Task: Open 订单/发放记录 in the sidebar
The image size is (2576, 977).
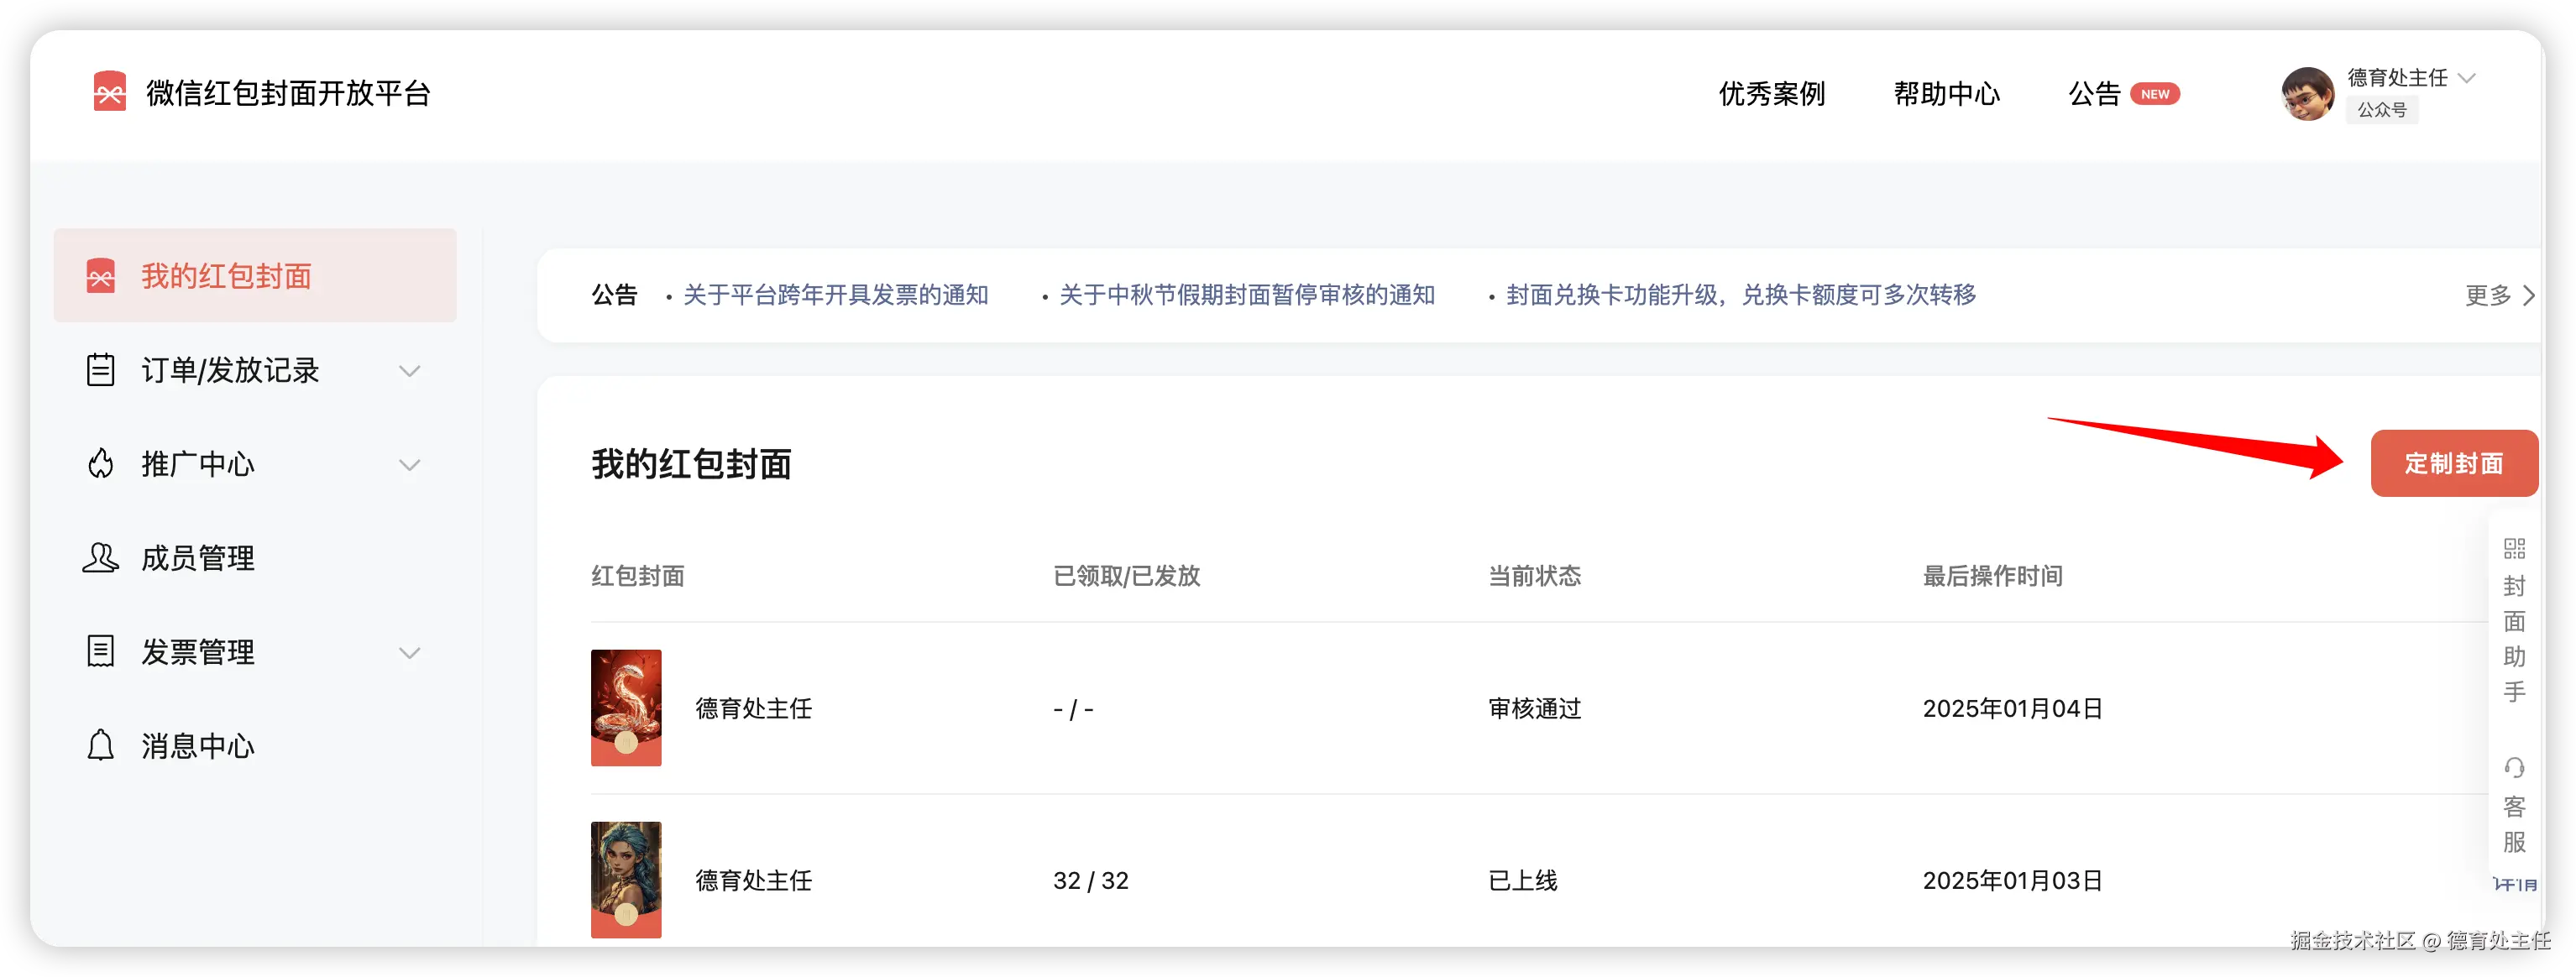Action: click(255, 370)
